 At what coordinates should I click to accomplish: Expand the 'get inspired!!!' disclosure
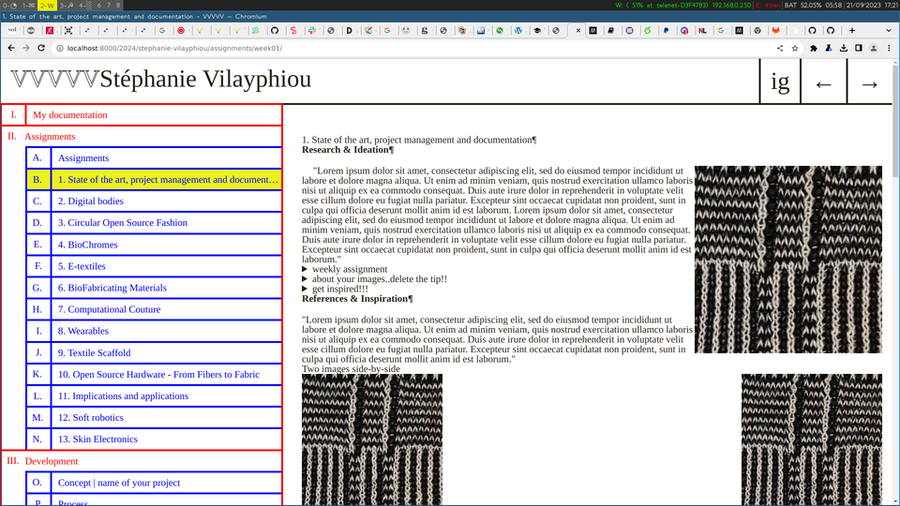click(305, 289)
